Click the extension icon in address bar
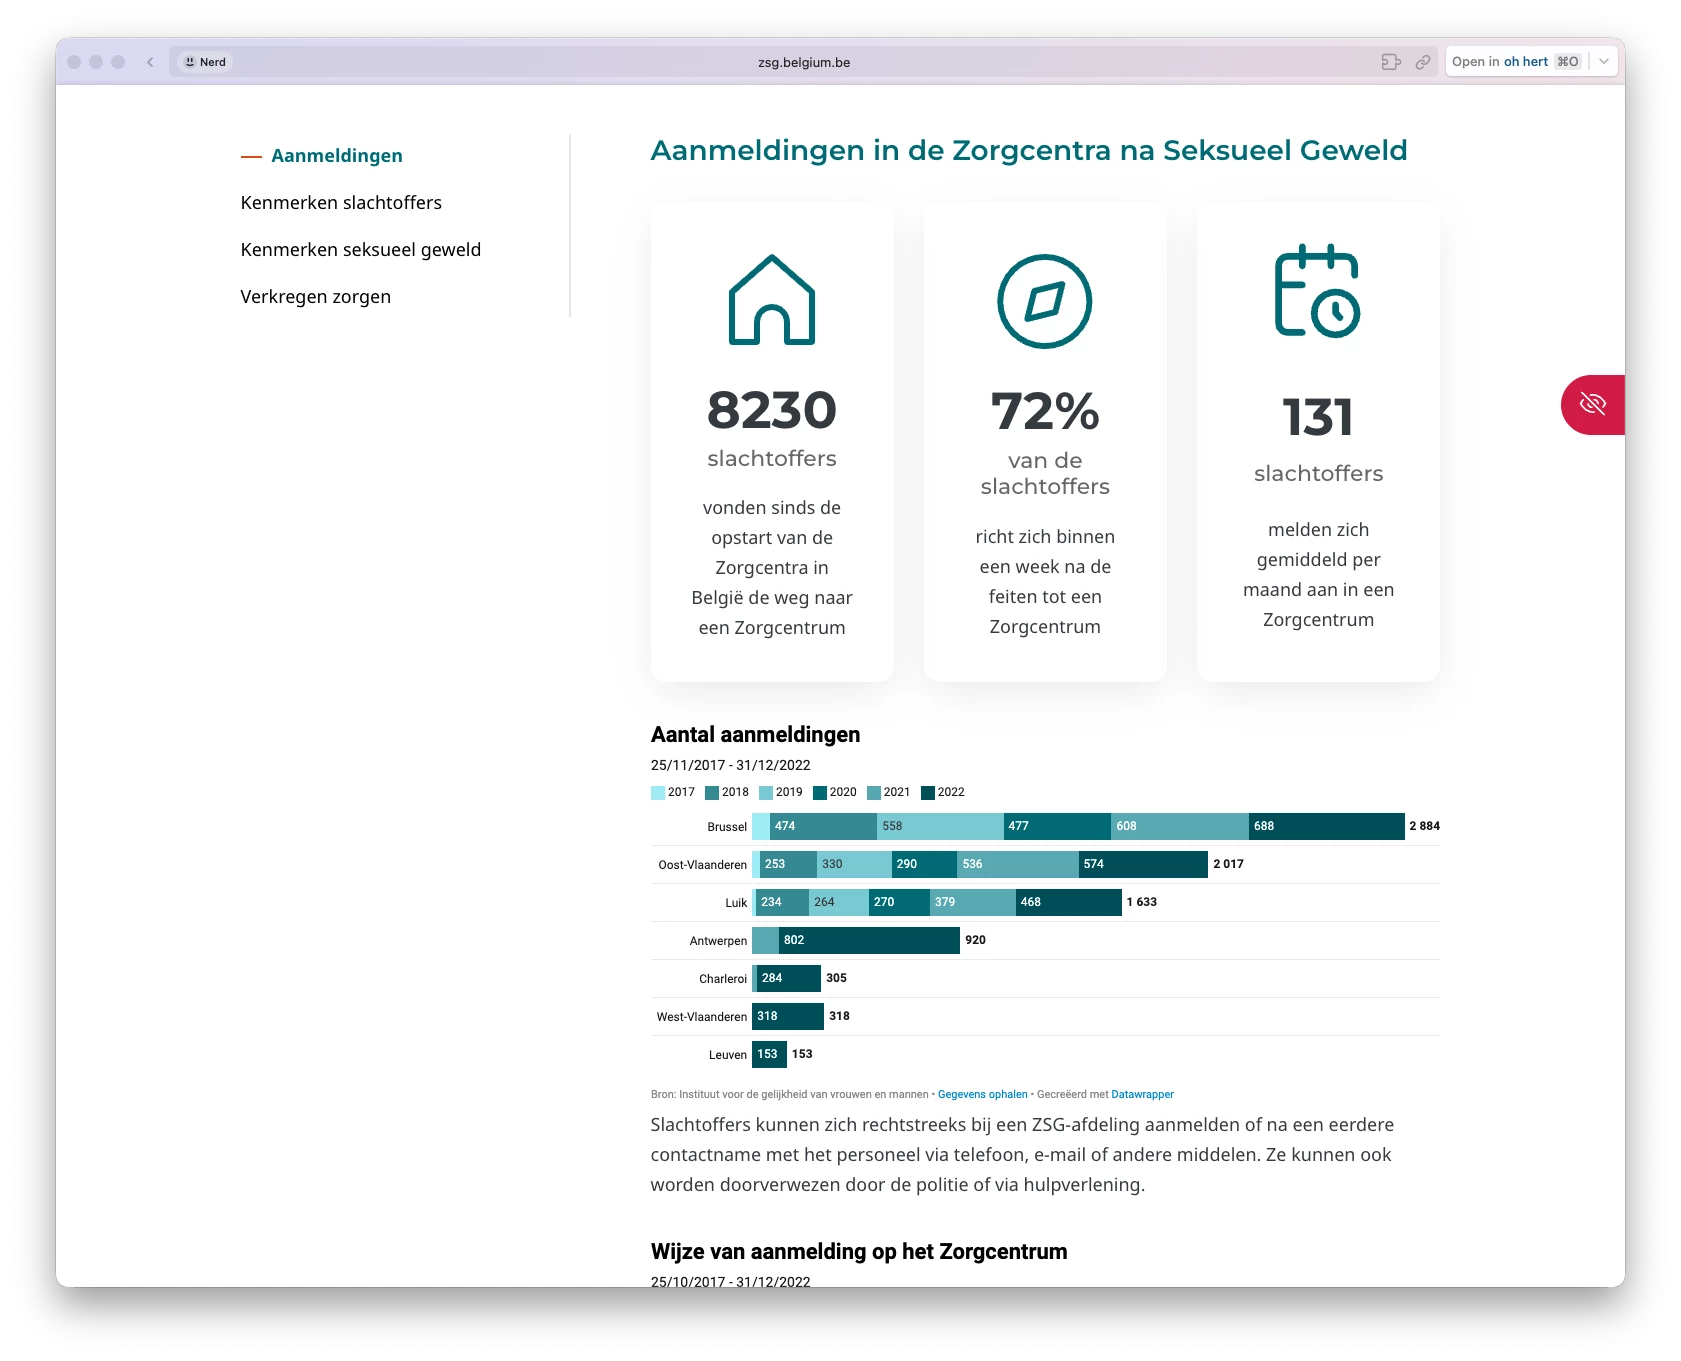This screenshot has width=1681, height=1361. click(1390, 62)
